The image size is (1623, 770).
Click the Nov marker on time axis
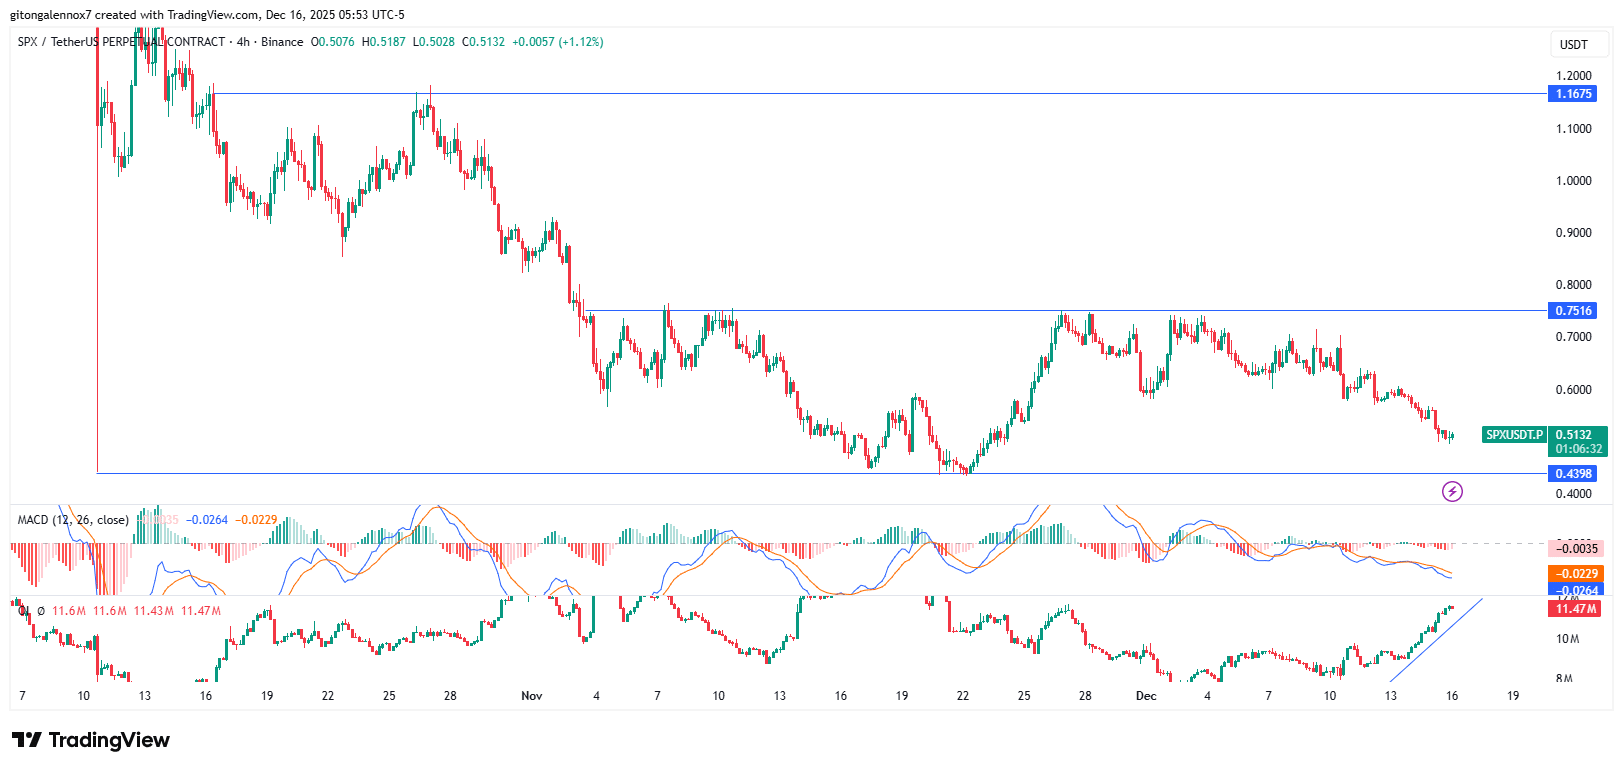coord(531,696)
